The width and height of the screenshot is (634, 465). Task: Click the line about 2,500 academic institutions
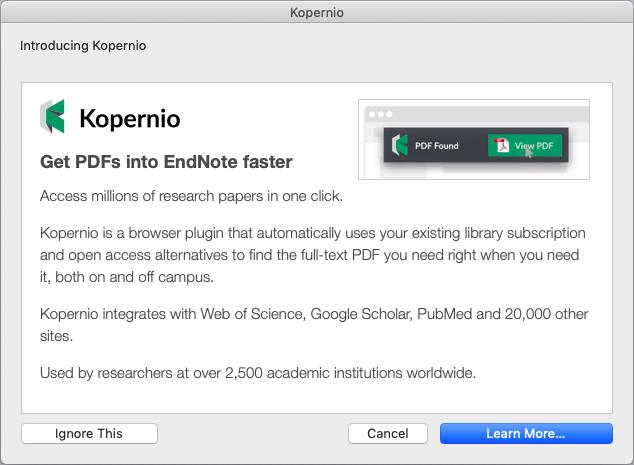click(258, 373)
